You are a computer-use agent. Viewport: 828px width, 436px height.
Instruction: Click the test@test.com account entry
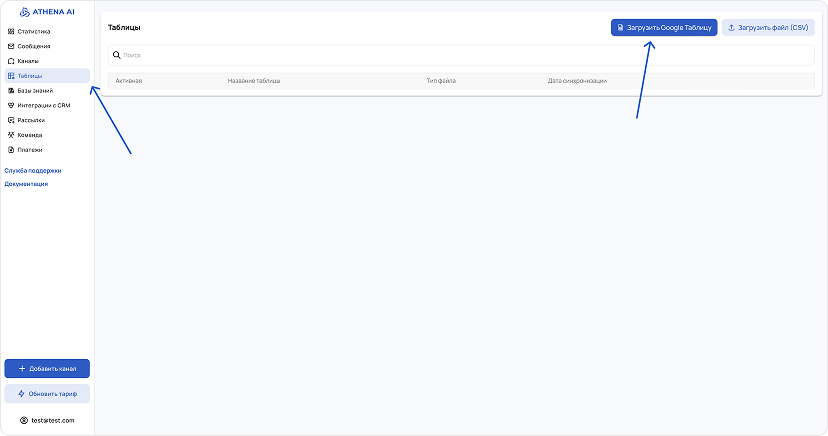click(47, 420)
